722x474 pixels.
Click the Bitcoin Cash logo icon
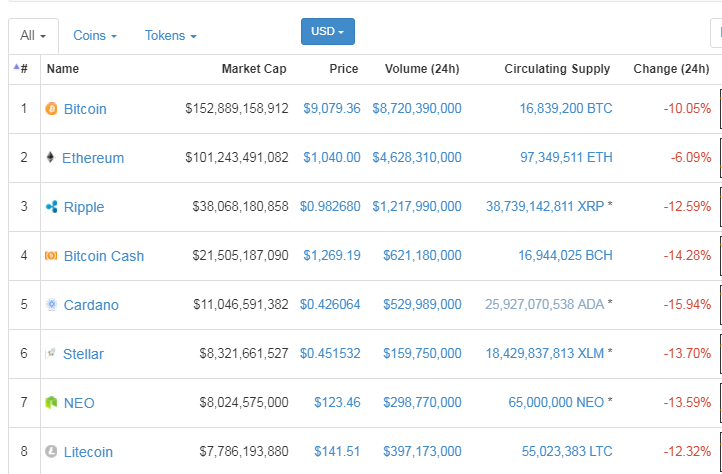point(52,256)
